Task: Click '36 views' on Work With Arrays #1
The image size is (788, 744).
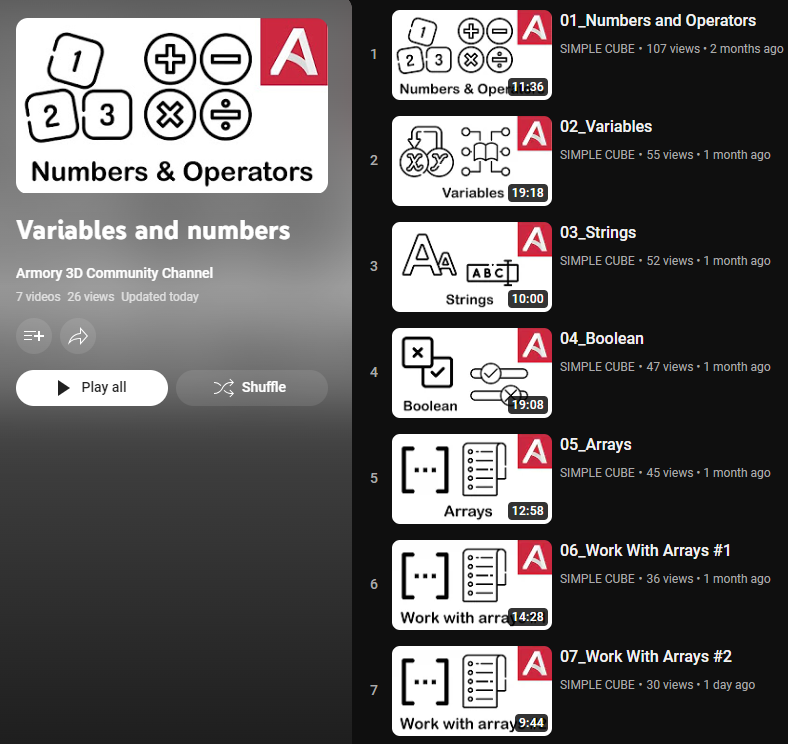Action: tap(669, 579)
